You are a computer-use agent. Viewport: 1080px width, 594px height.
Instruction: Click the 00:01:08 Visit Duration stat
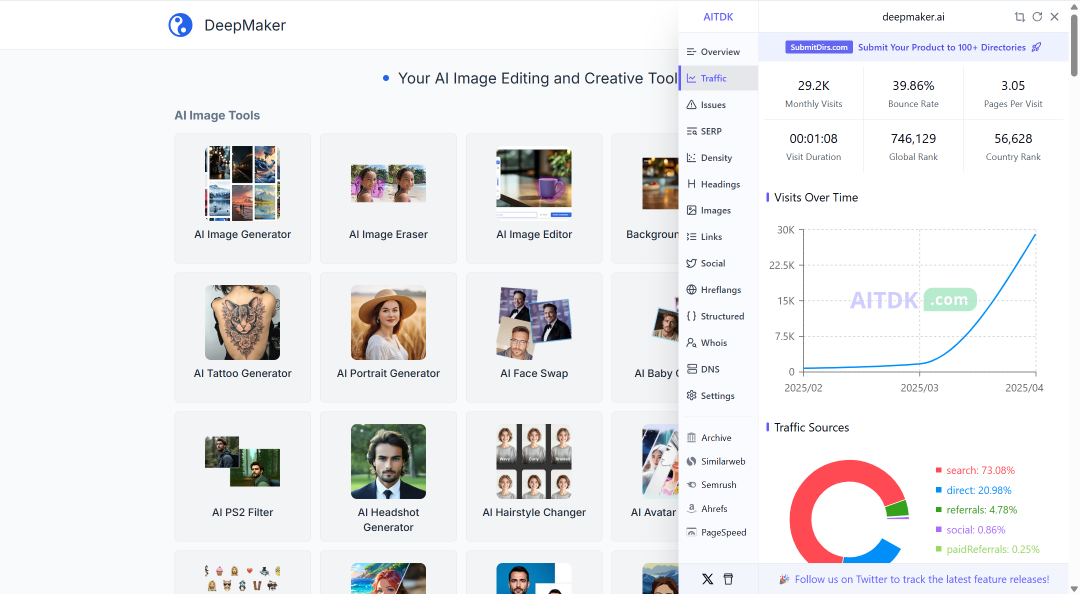point(813,147)
